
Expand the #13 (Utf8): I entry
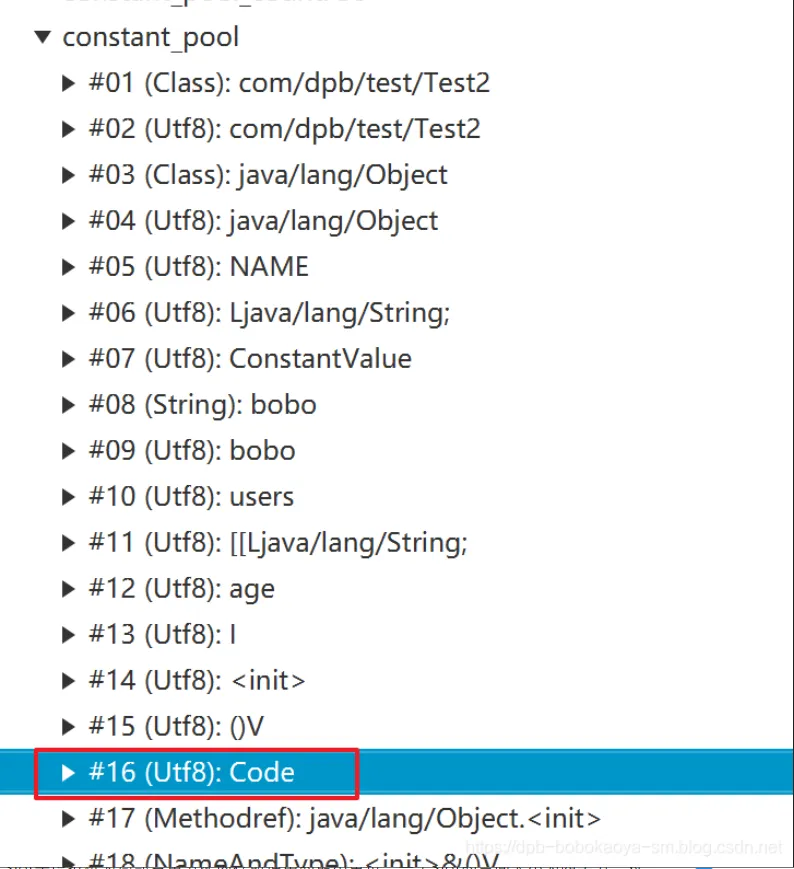tap(68, 635)
